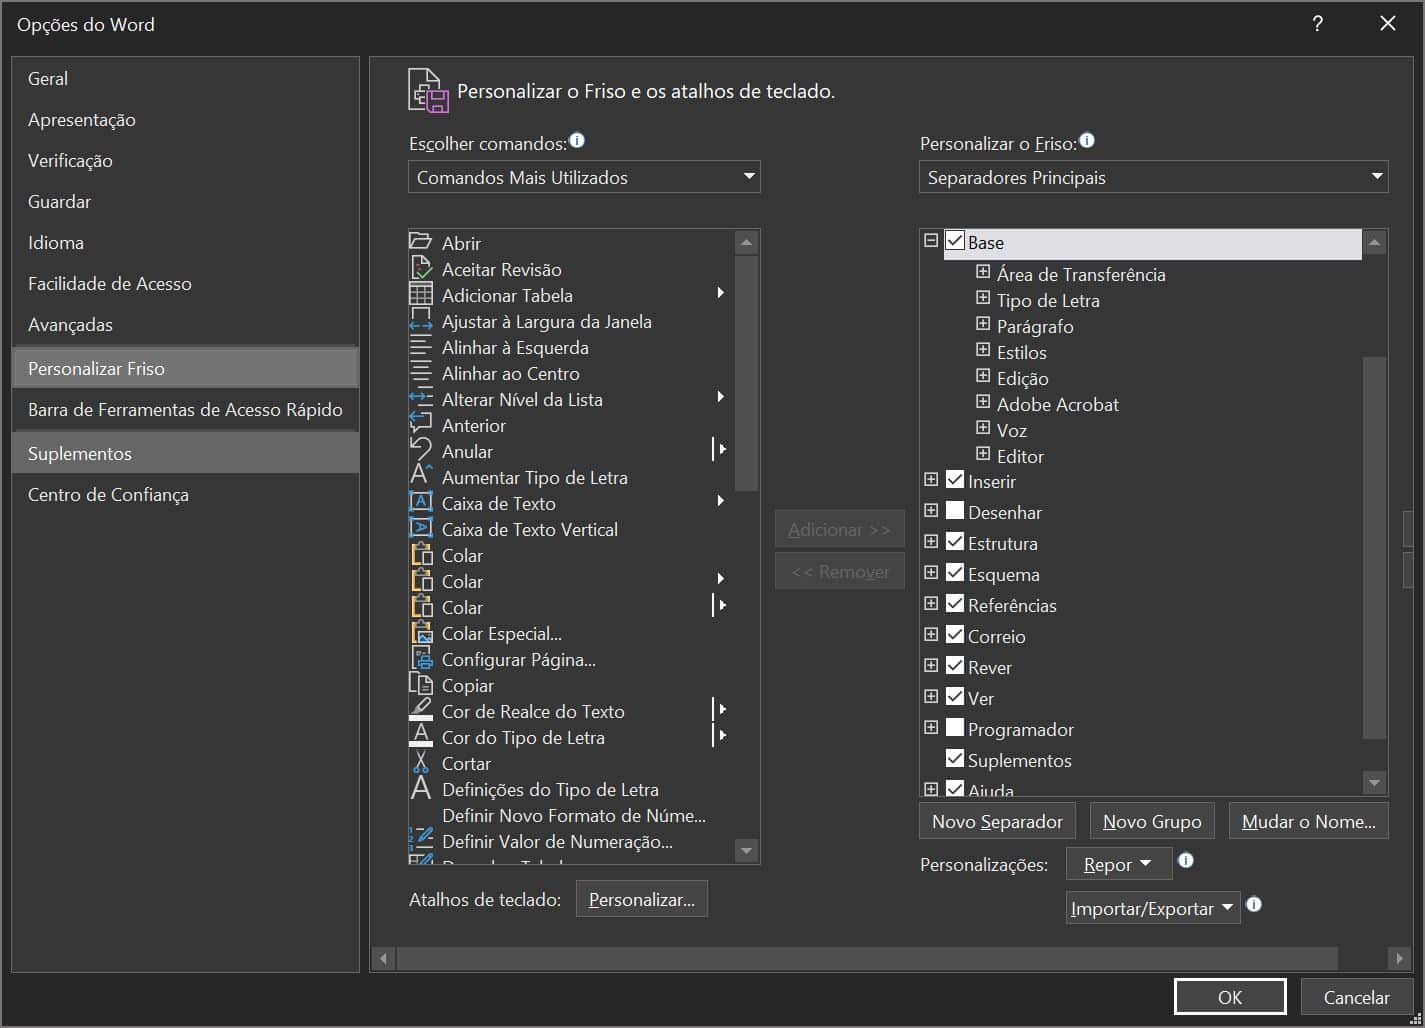
Task: Click the horizontal scrollbar at dialog bottom
Action: (x=866, y=958)
